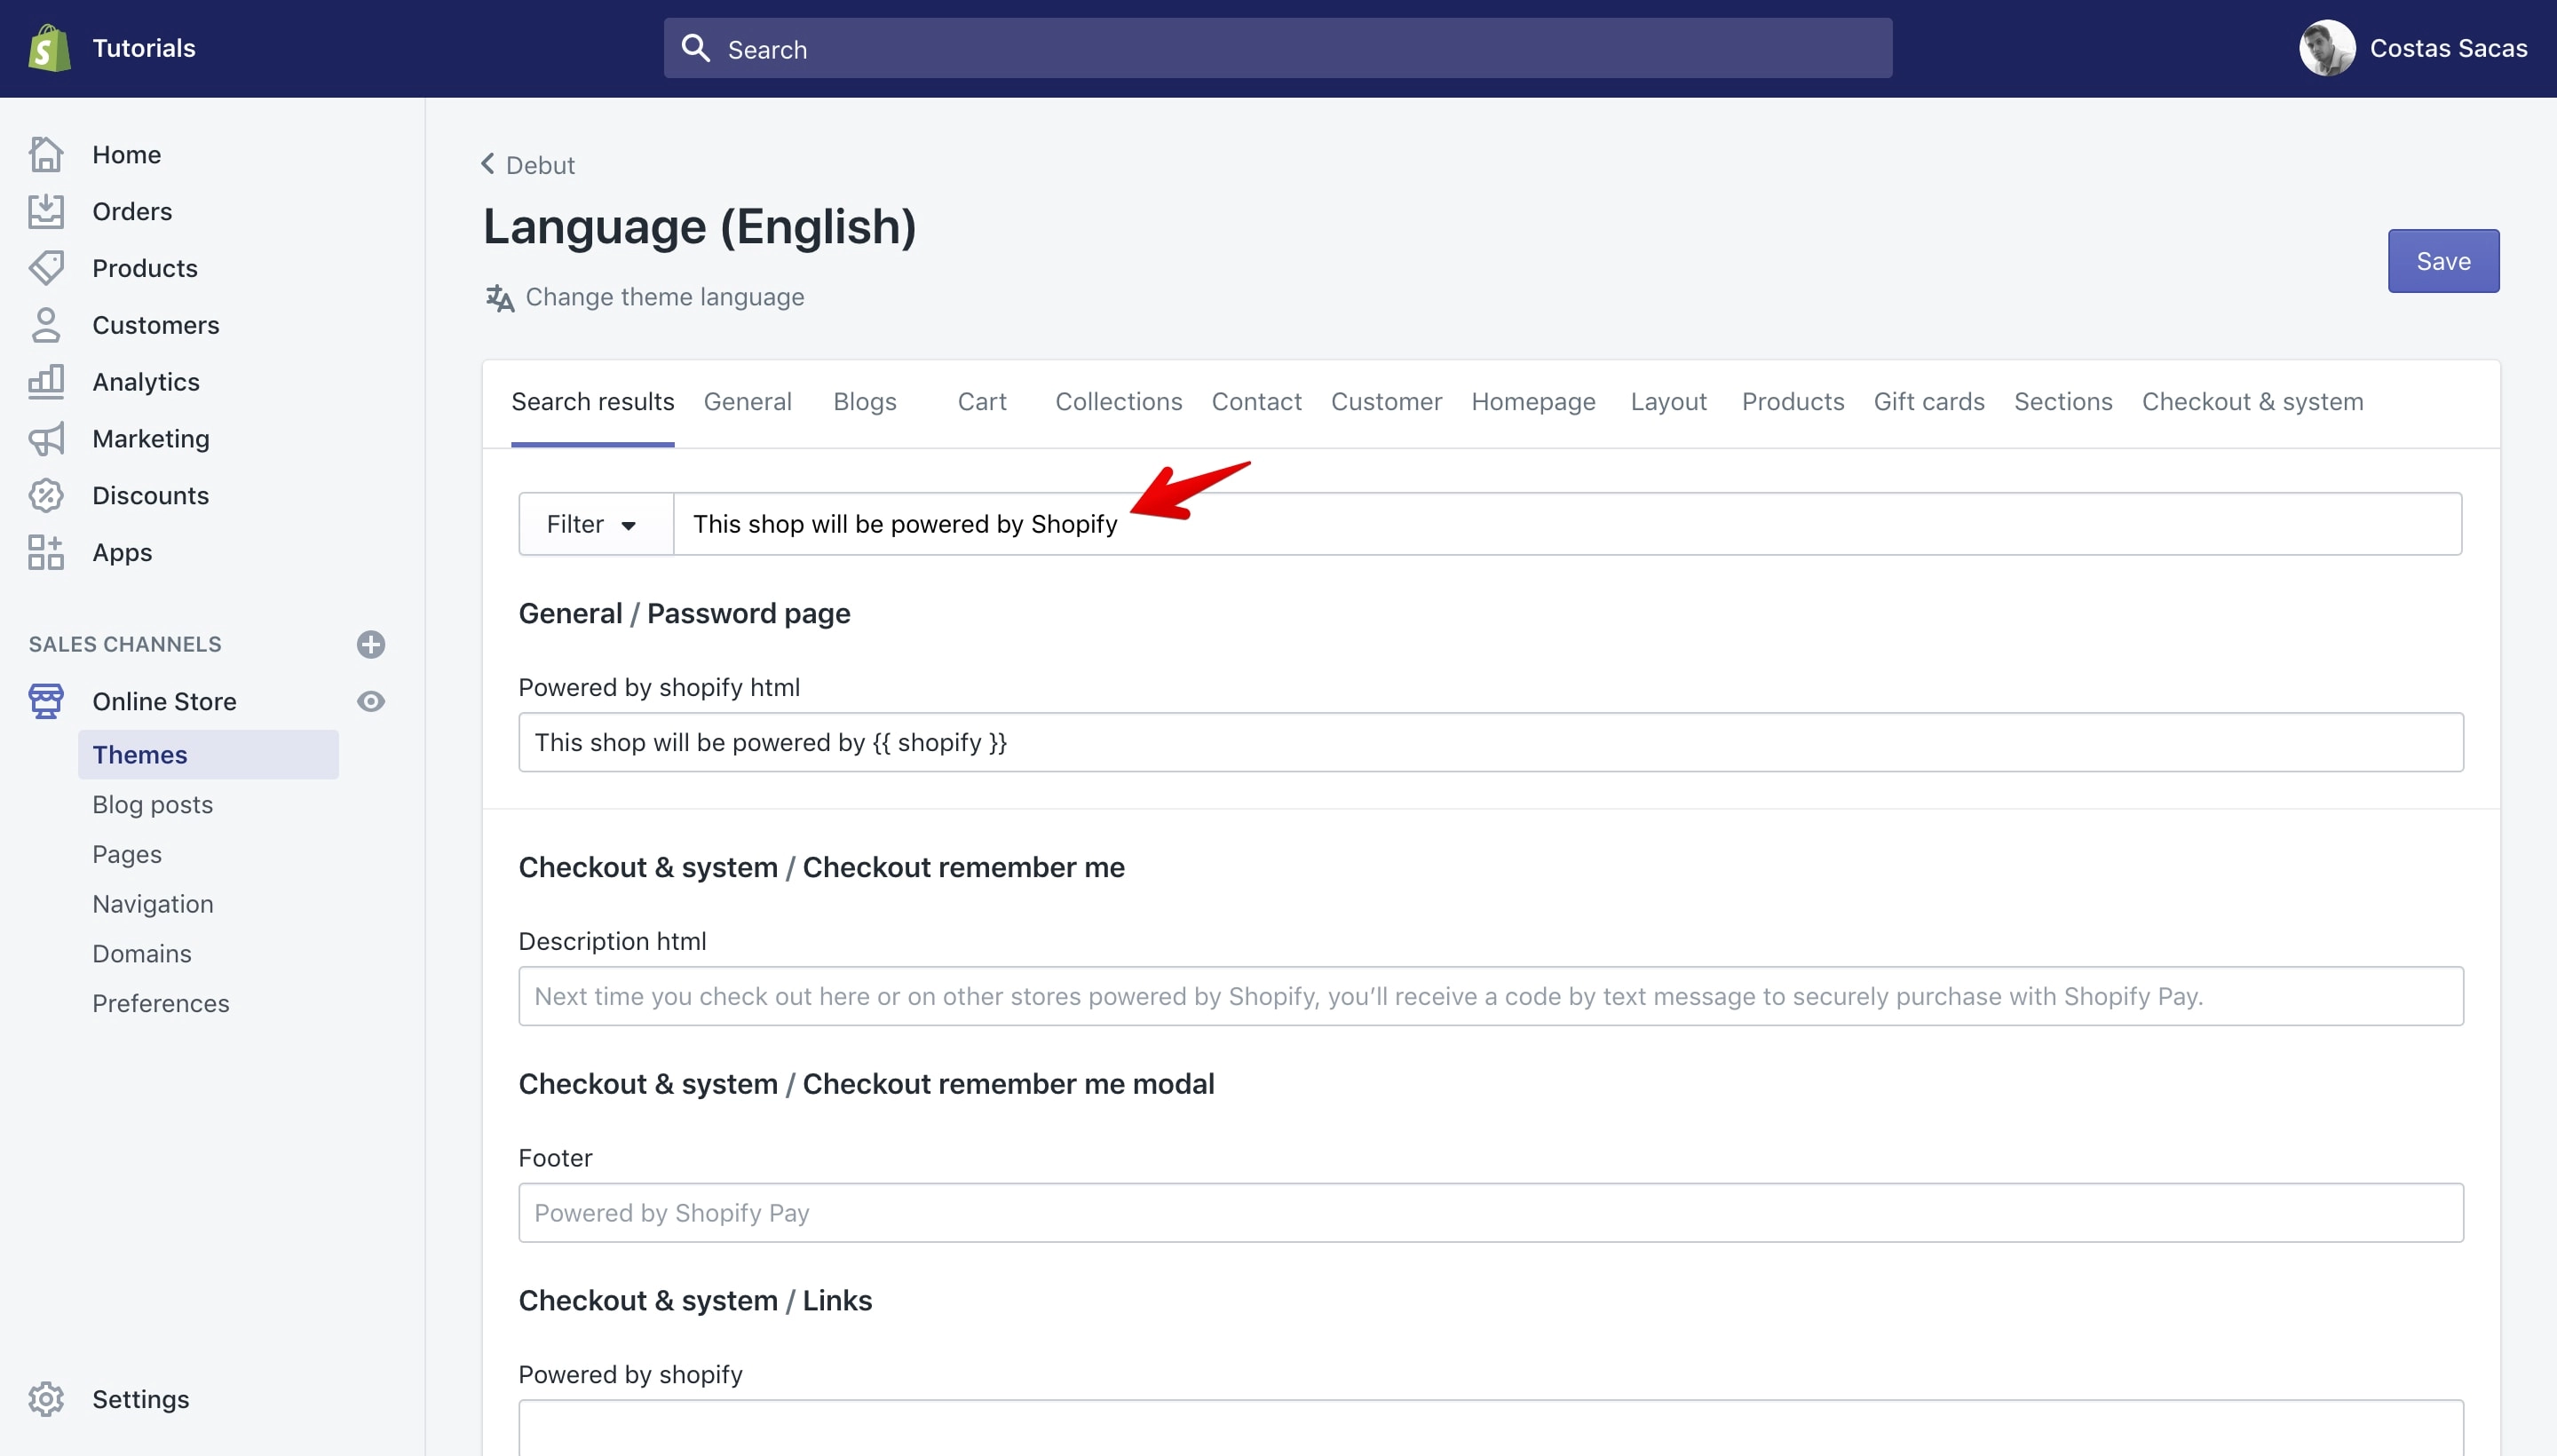Viewport: 2557px width, 1456px height.
Task: Click the Powered by shopify html field
Action: click(x=1490, y=742)
